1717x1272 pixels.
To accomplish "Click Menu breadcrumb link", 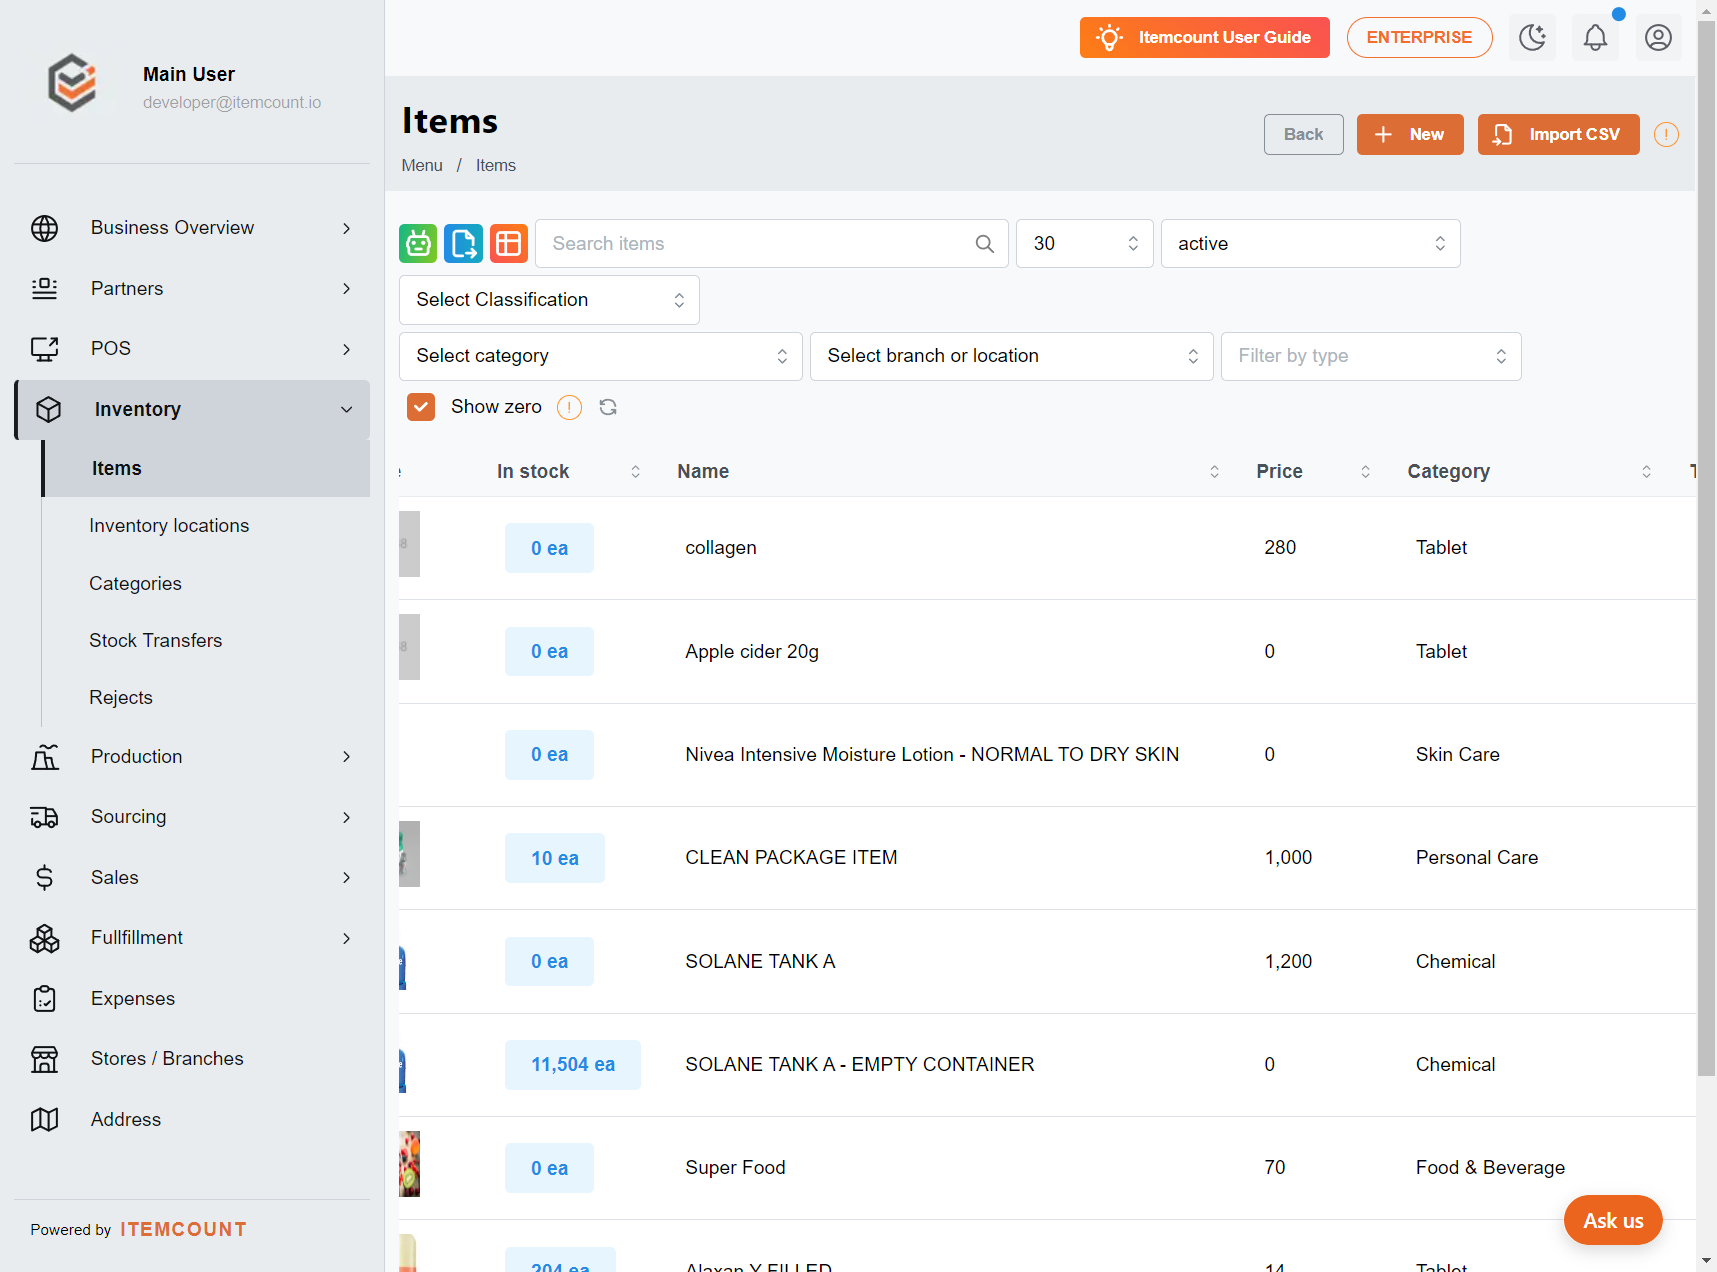I will [x=422, y=166].
